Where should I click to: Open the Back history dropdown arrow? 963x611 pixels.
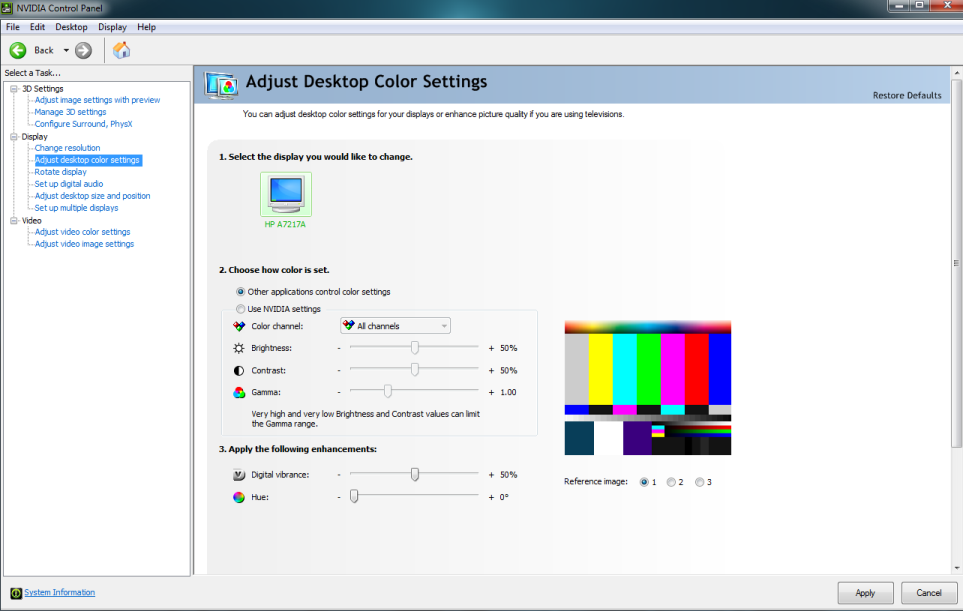pyautogui.click(x=66, y=50)
